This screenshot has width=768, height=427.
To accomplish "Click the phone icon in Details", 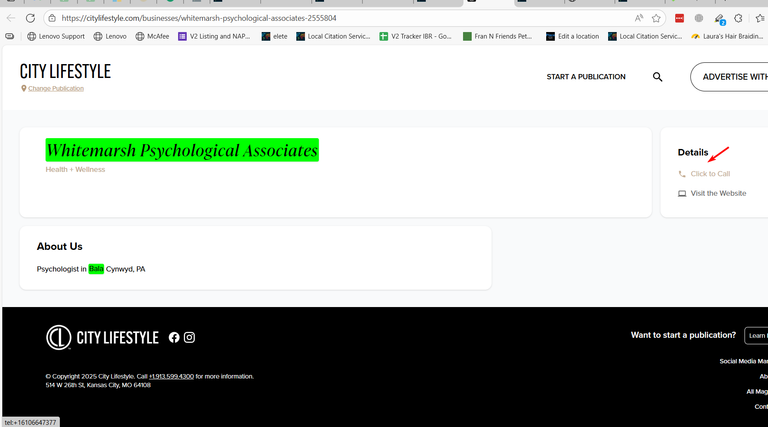I will (x=682, y=174).
